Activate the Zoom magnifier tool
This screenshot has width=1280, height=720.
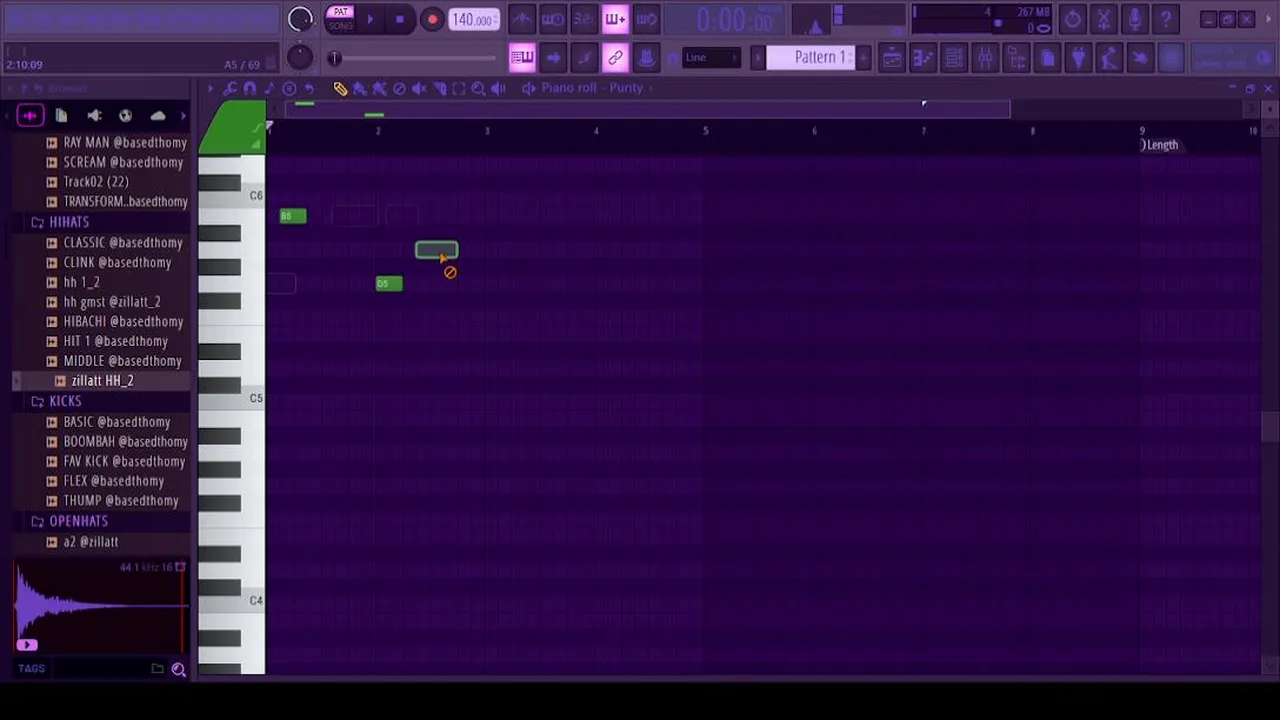point(478,88)
